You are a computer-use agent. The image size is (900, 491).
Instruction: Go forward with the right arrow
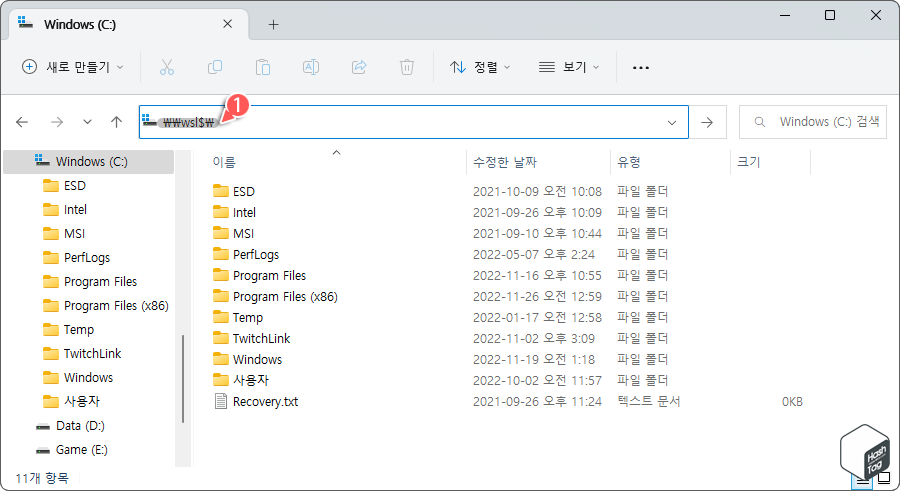coord(57,122)
